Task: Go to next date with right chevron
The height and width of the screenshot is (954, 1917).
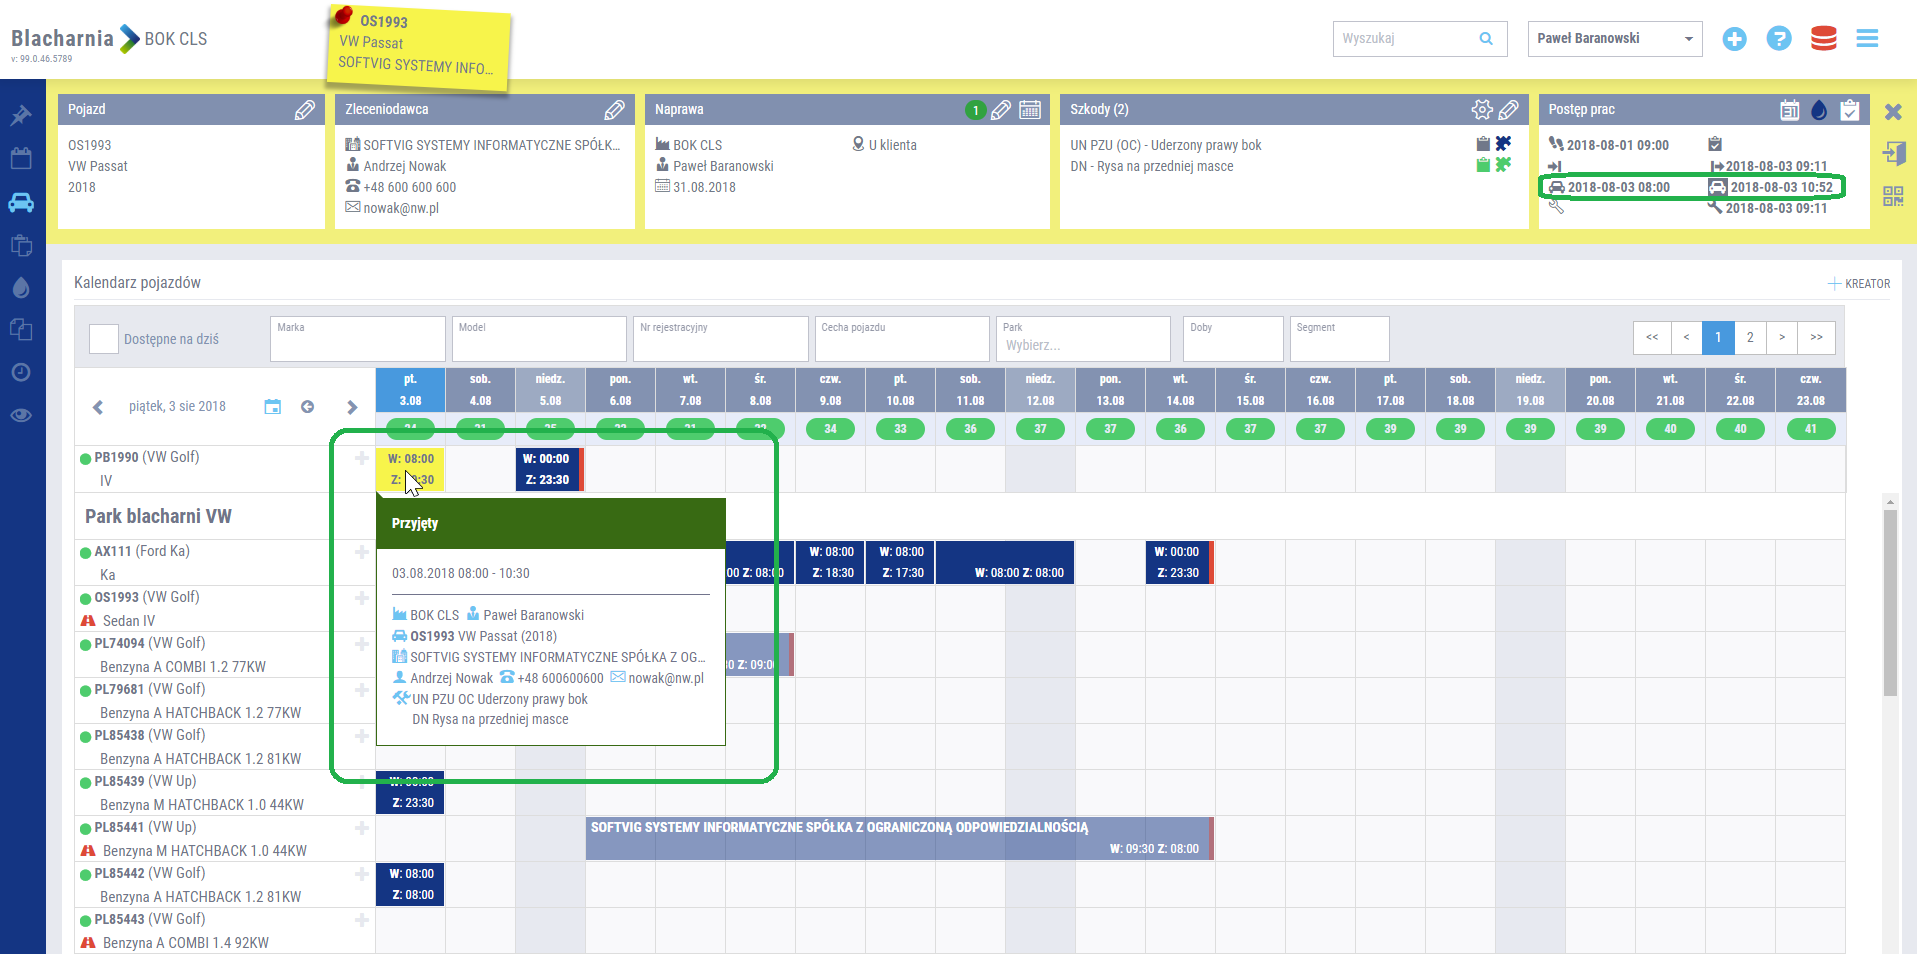Action: click(352, 407)
